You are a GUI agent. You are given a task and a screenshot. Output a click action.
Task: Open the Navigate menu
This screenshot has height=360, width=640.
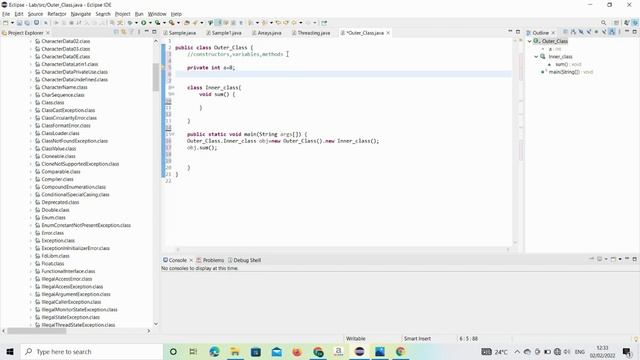coord(81,14)
